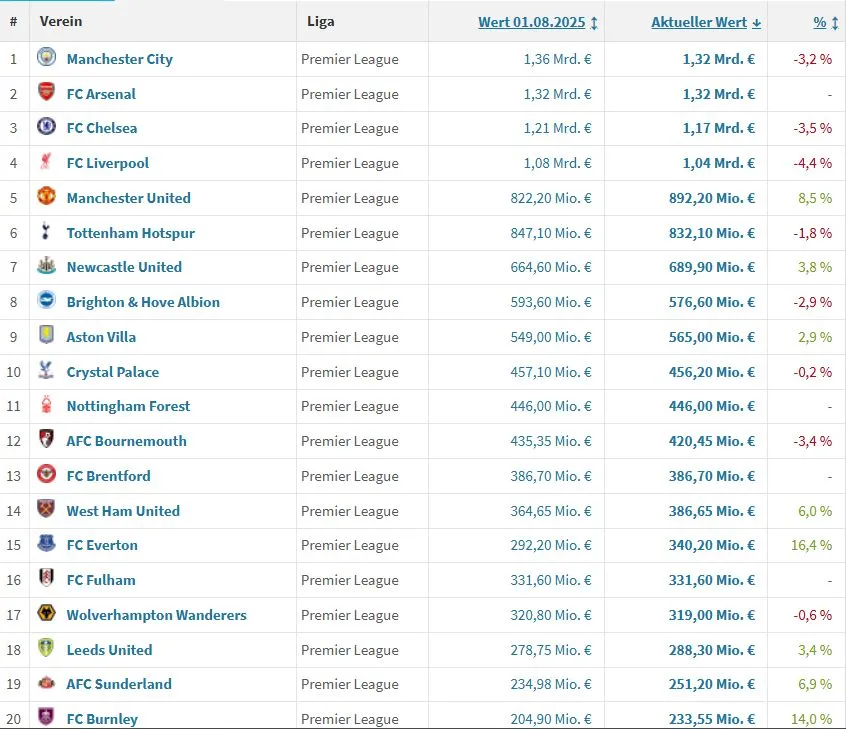Screen dimensions: 846x729
Task: Click the Manchester United club crest
Action: 46,196
